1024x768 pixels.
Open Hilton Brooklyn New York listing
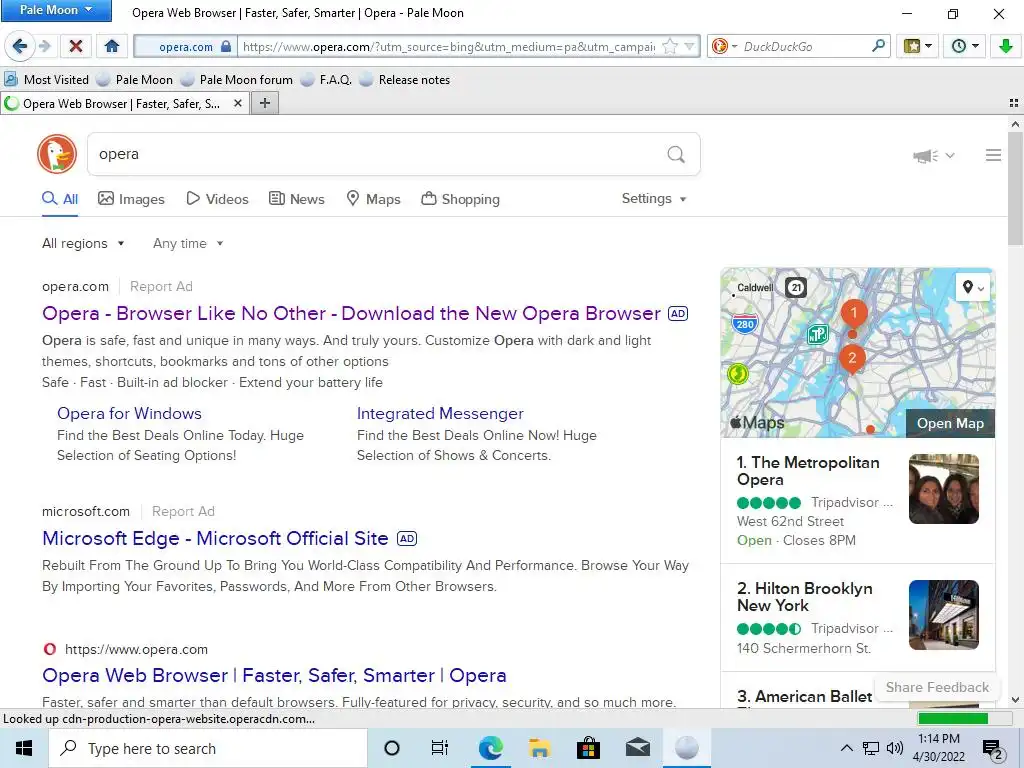coord(805,597)
